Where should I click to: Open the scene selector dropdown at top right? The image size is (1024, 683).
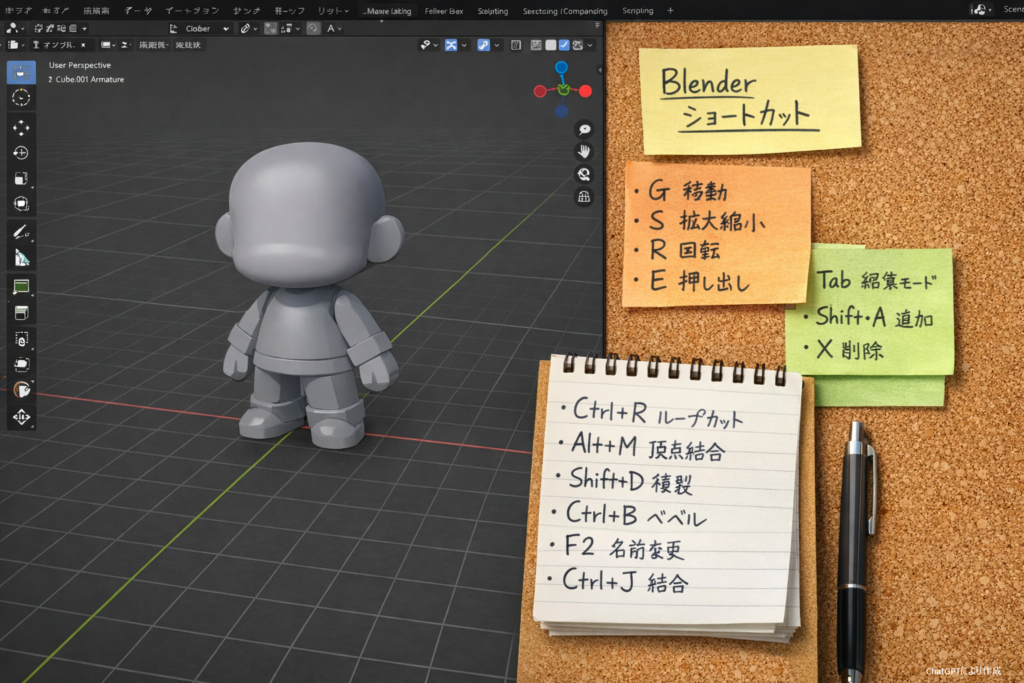coord(1010,10)
